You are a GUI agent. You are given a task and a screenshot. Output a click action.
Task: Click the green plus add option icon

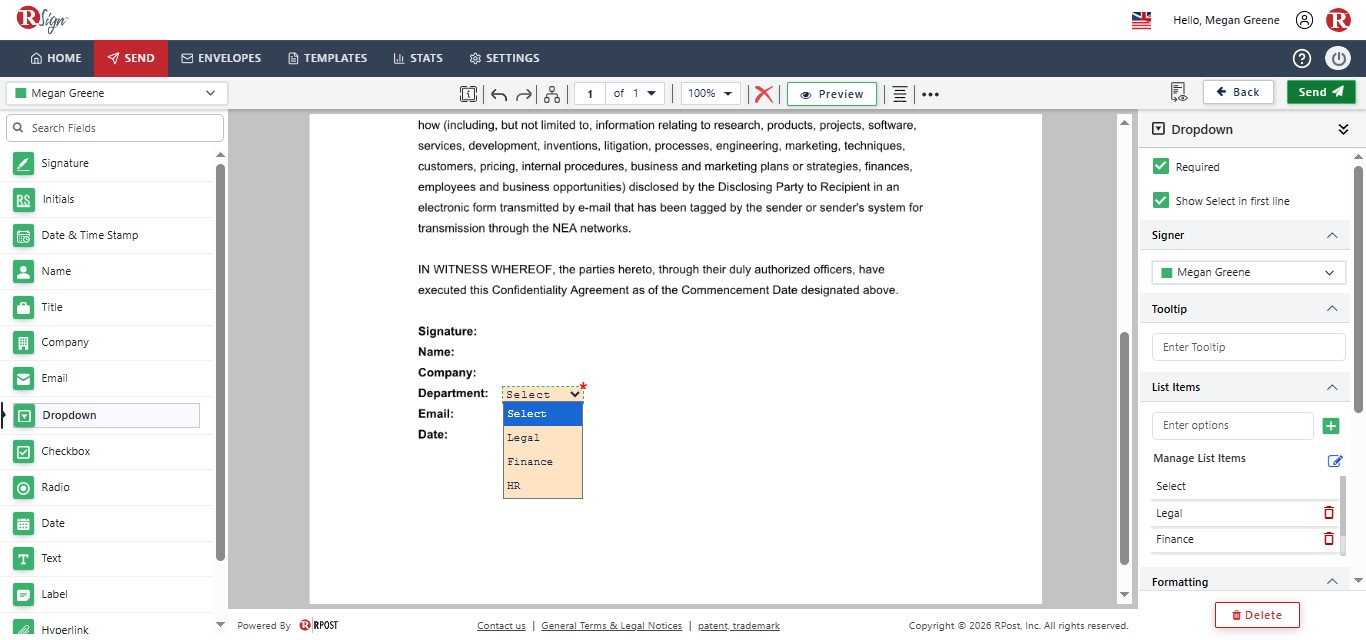pos(1331,426)
